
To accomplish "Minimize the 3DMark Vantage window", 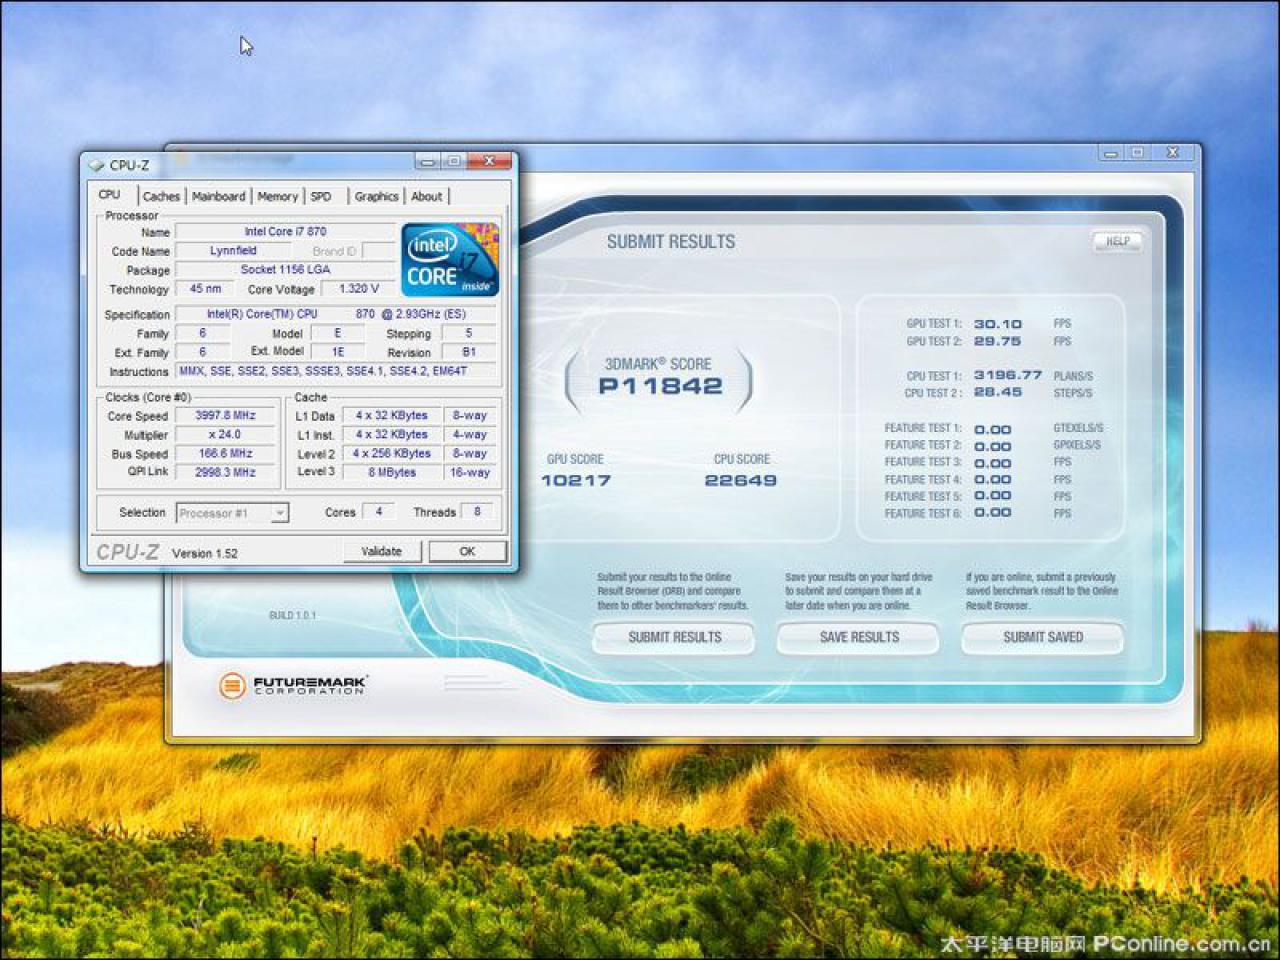I will point(1111,153).
